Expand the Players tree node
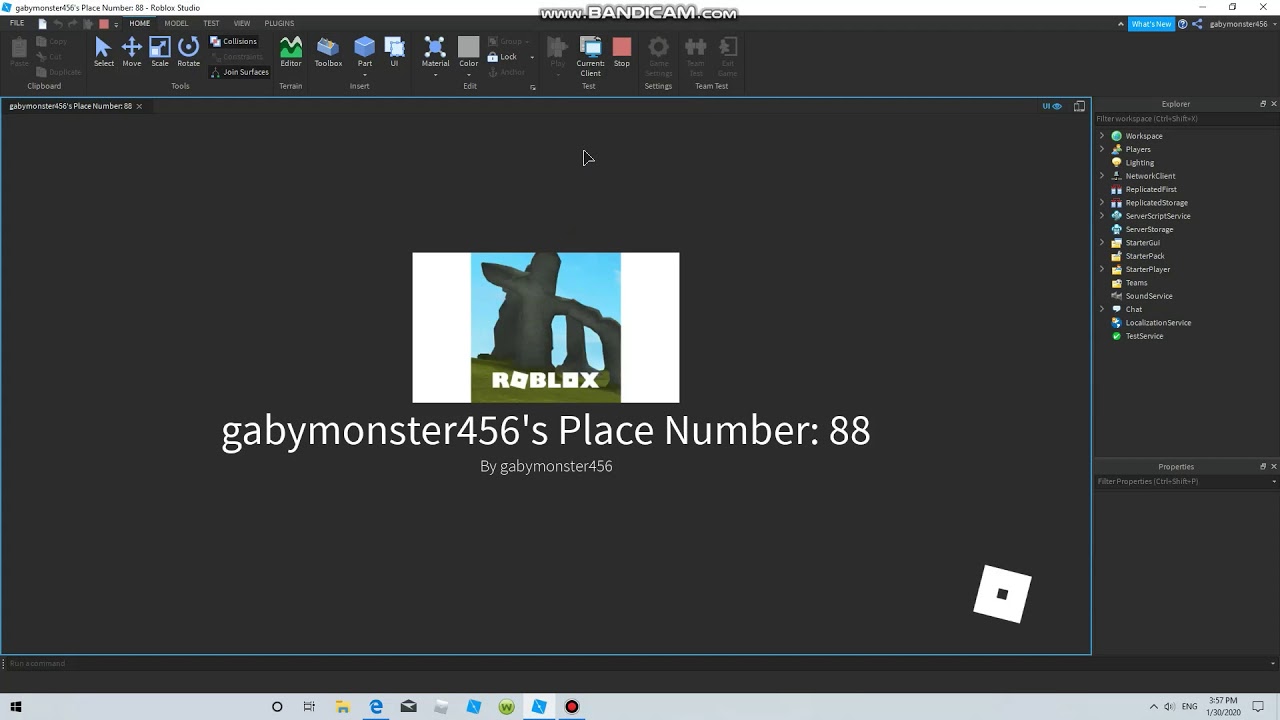Viewport: 1280px width, 720px height. point(1102,149)
